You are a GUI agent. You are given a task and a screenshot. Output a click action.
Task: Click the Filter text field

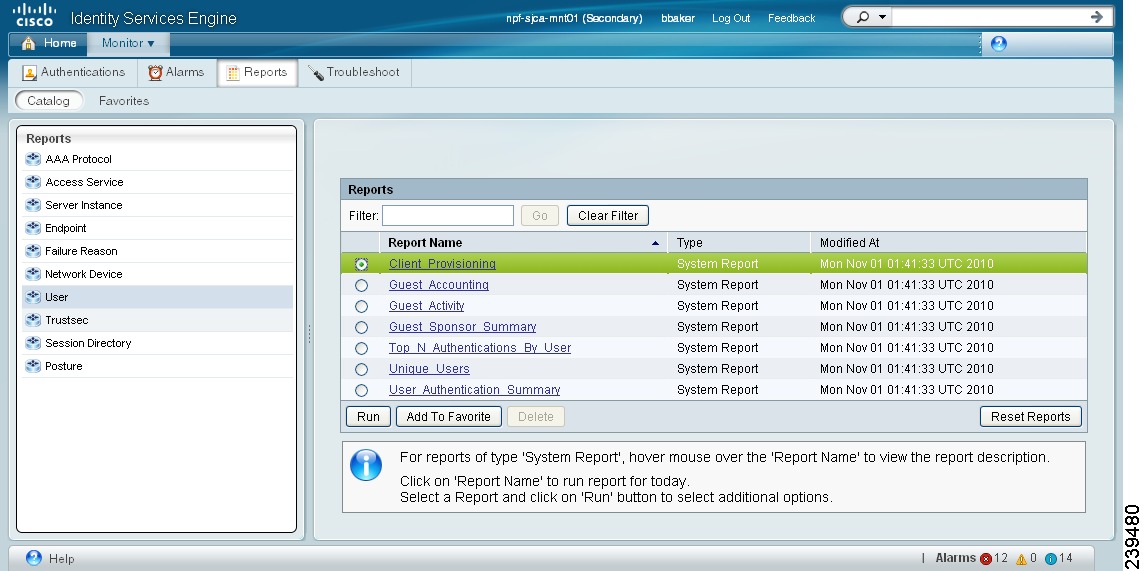[x=448, y=215]
